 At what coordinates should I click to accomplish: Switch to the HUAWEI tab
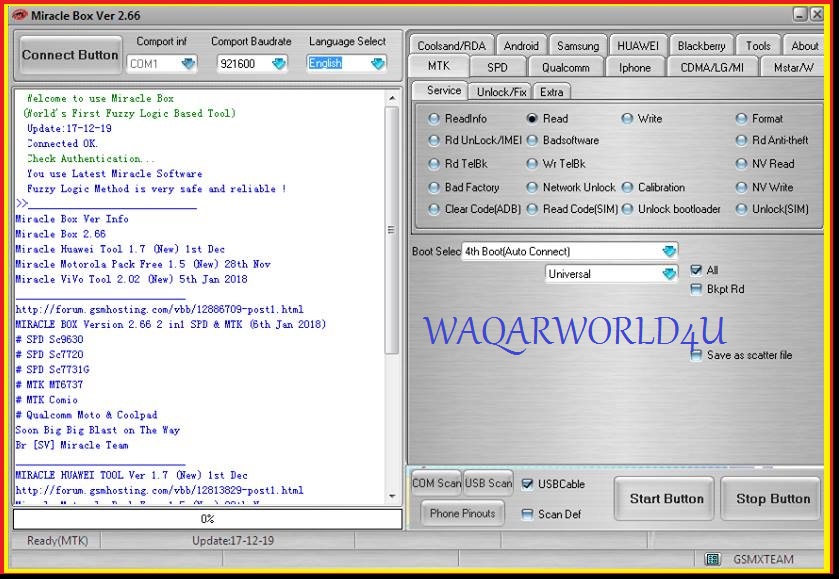click(638, 45)
